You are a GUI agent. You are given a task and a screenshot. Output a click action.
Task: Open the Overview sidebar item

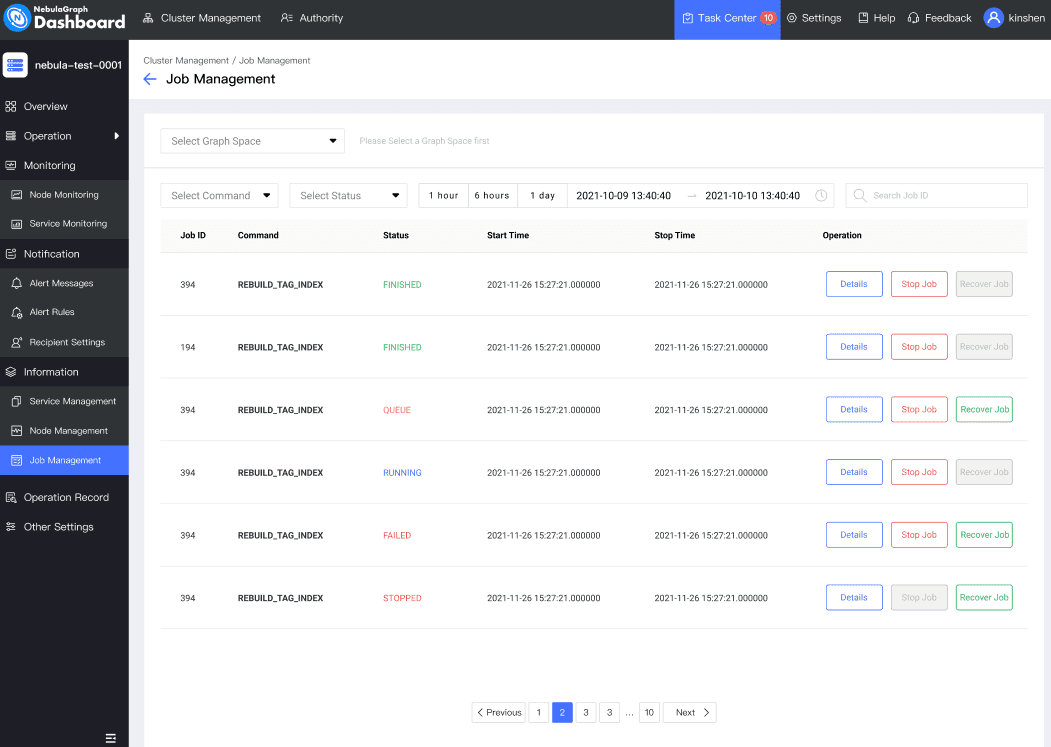(x=64, y=107)
